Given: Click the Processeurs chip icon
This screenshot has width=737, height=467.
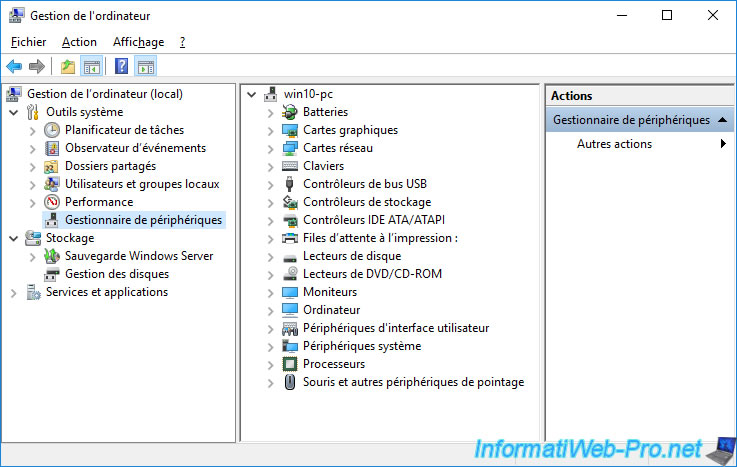Looking at the screenshot, I should [x=290, y=364].
